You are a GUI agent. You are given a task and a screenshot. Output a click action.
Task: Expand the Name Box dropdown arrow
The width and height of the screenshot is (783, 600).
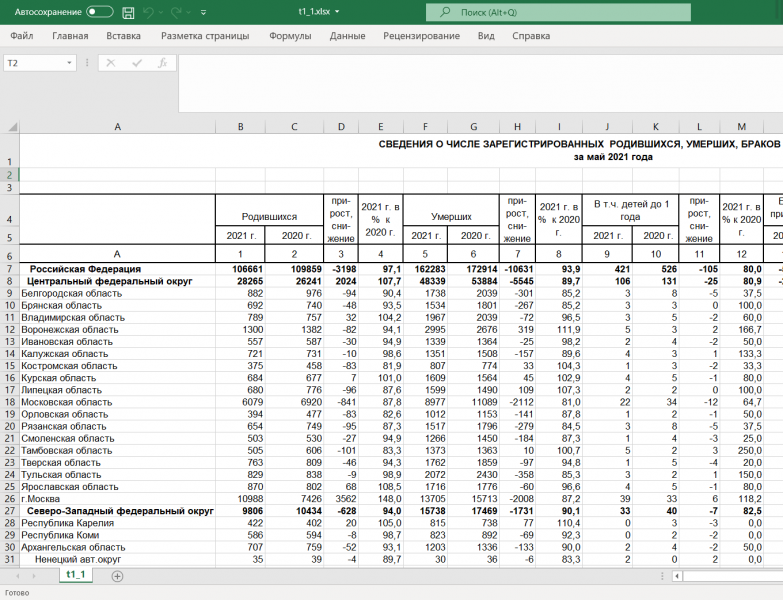[x=69, y=63]
